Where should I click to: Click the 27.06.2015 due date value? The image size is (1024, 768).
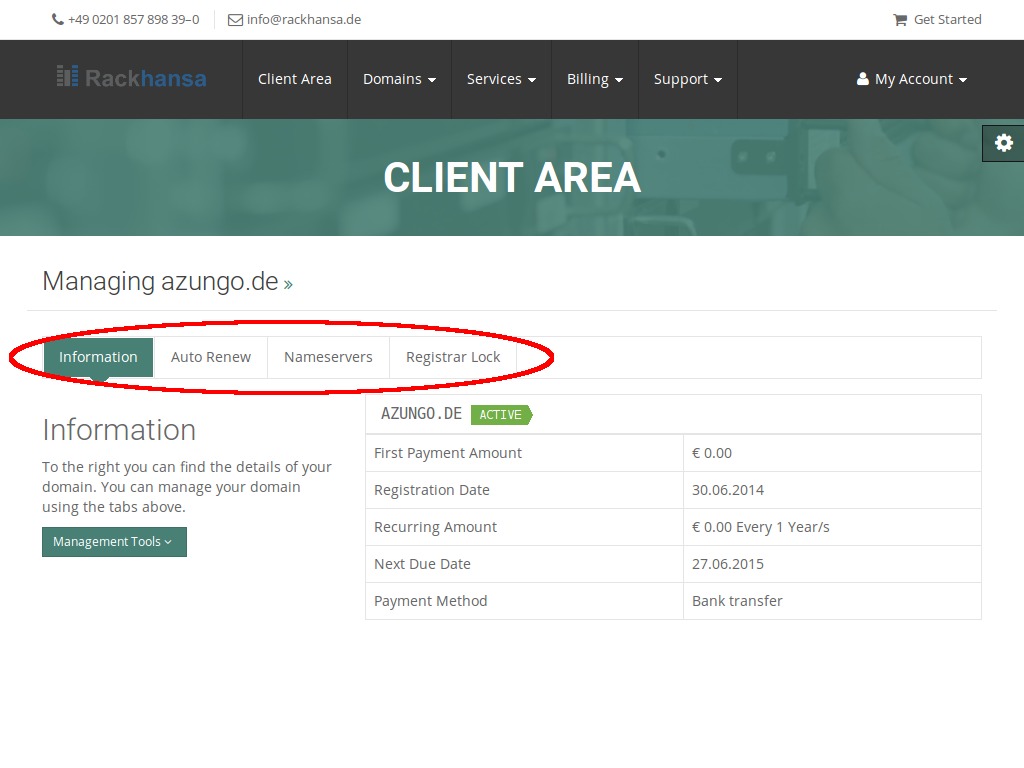[x=728, y=564]
